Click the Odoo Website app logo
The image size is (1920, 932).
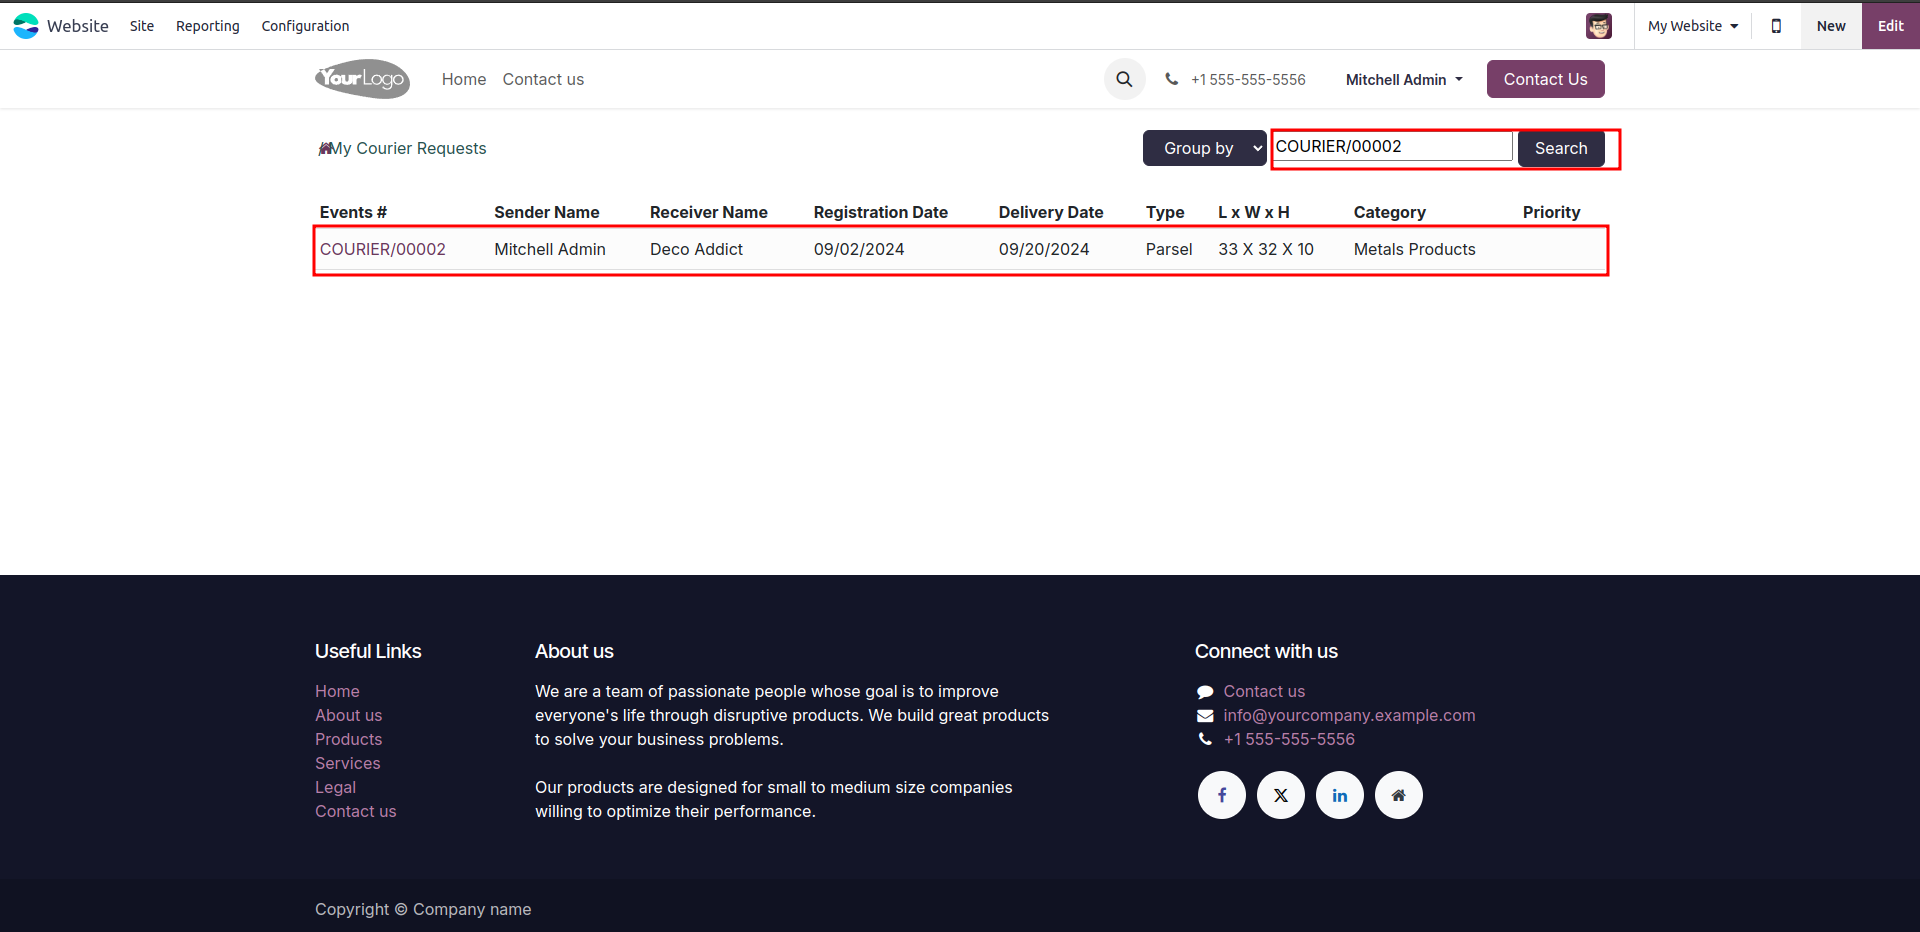pyautogui.click(x=26, y=26)
